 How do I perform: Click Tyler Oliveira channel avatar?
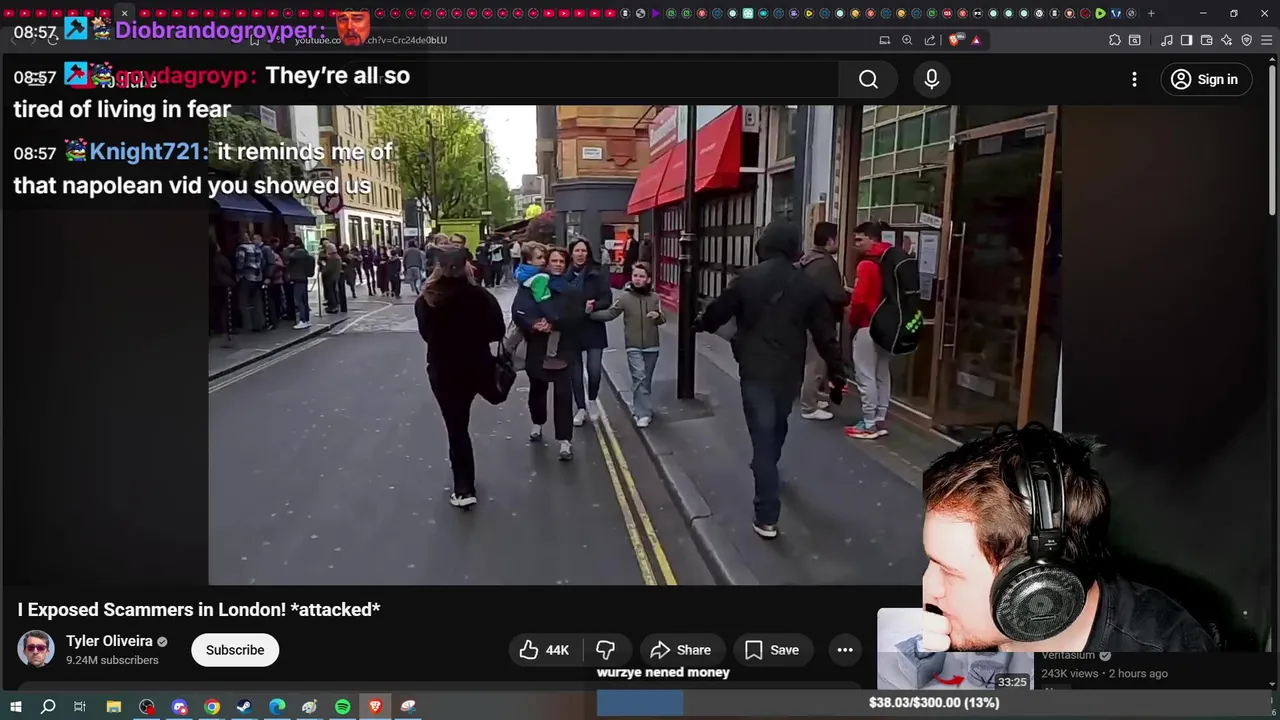pyautogui.click(x=36, y=650)
